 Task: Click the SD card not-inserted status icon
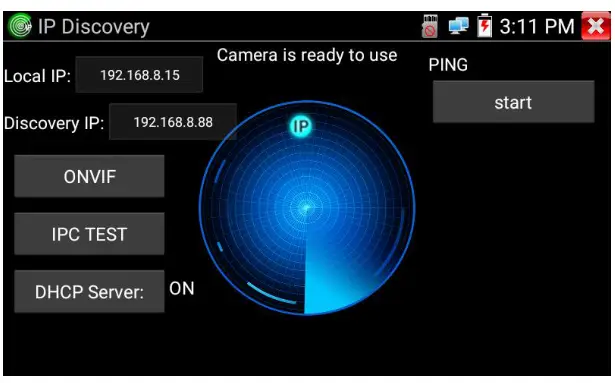click(x=429, y=26)
